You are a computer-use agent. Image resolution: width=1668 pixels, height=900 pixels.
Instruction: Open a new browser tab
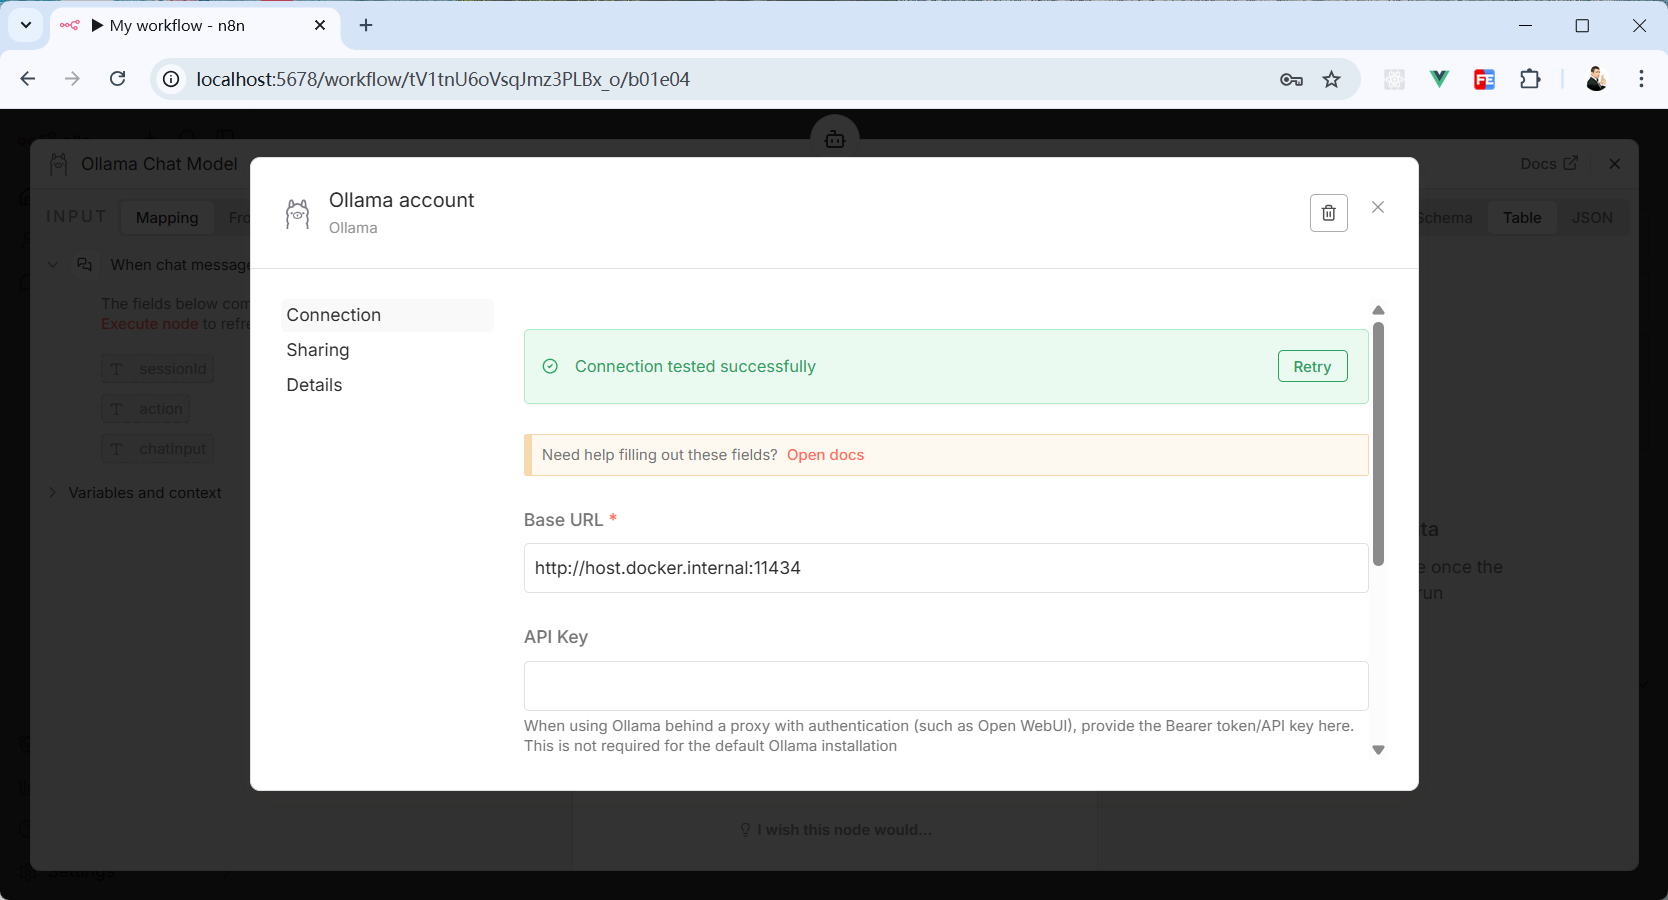click(366, 25)
